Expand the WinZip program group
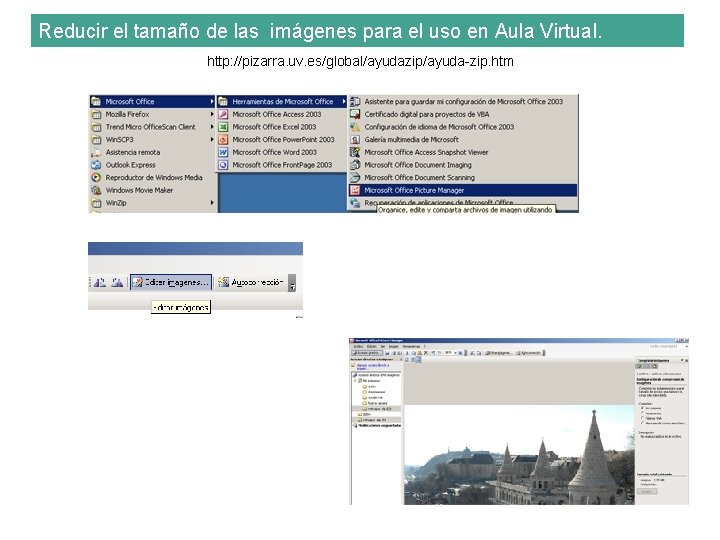Image resolution: width=720 pixels, height=540 pixels. tap(152, 203)
